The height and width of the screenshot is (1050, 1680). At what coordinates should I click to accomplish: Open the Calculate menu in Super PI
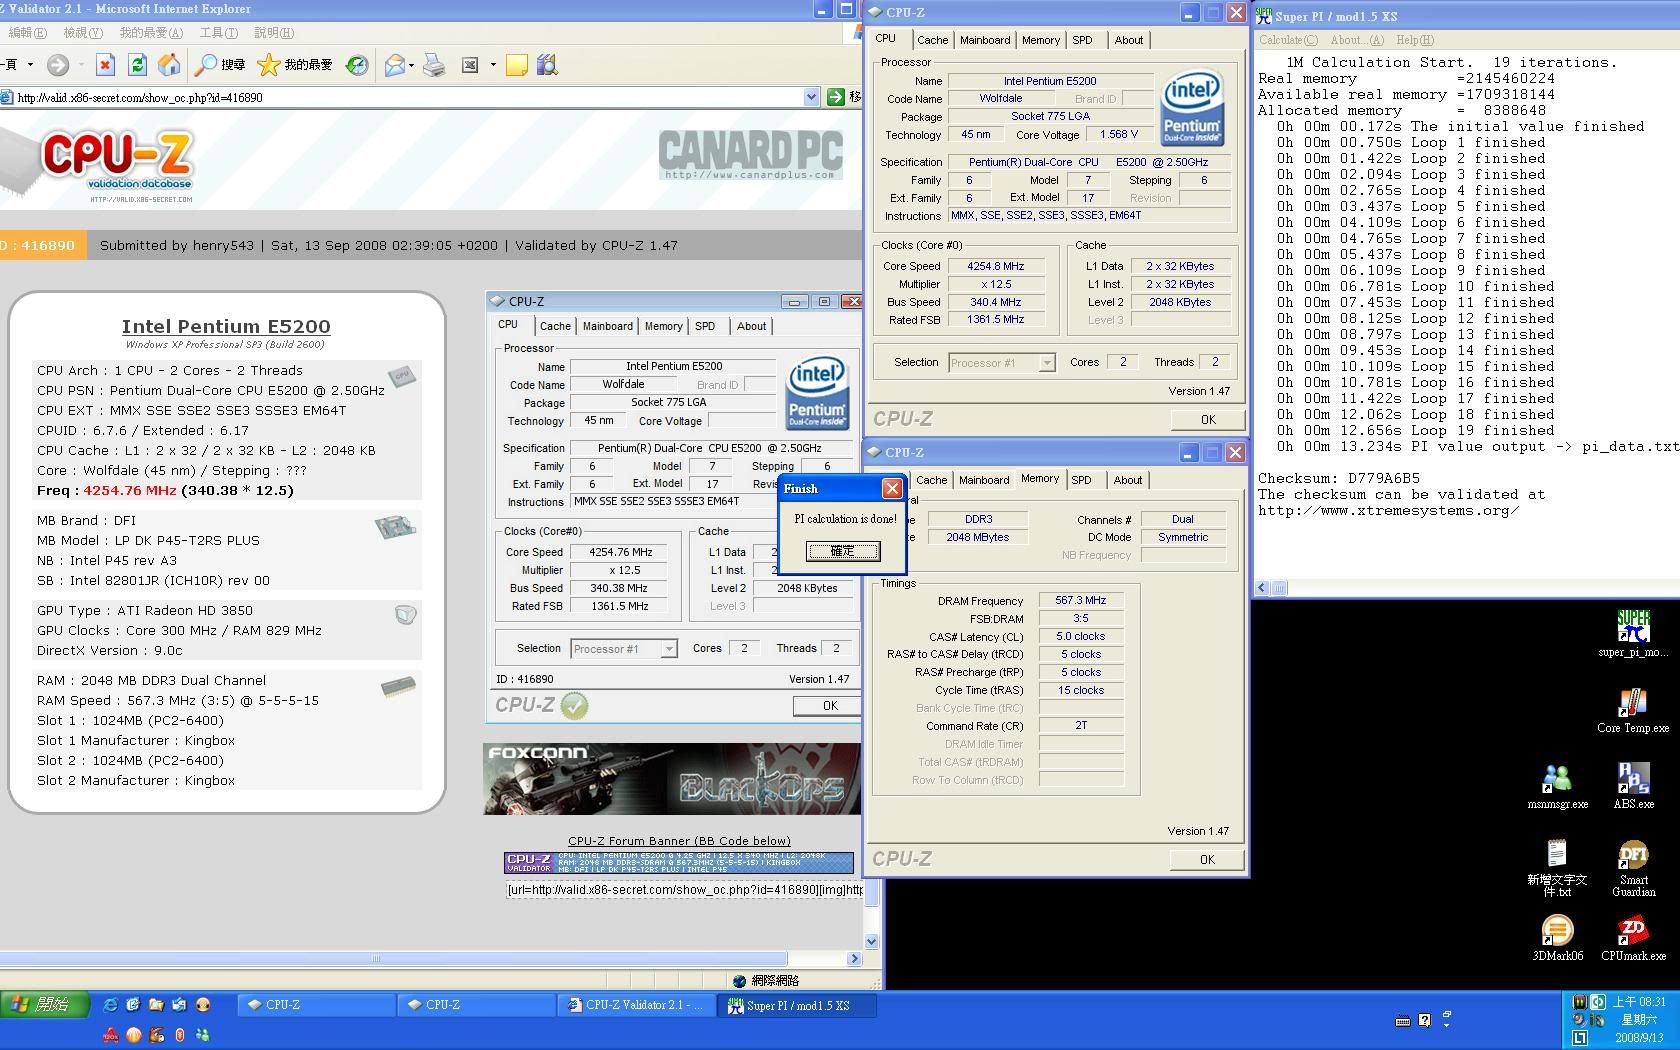[x=1288, y=40]
